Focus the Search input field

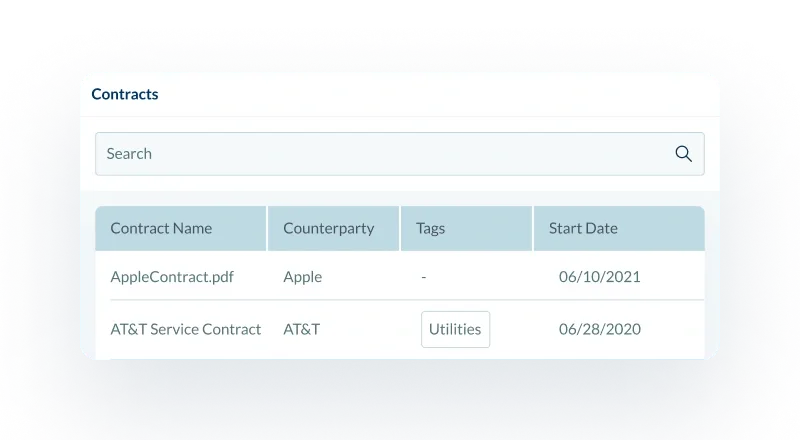pyautogui.click(x=399, y=154)
